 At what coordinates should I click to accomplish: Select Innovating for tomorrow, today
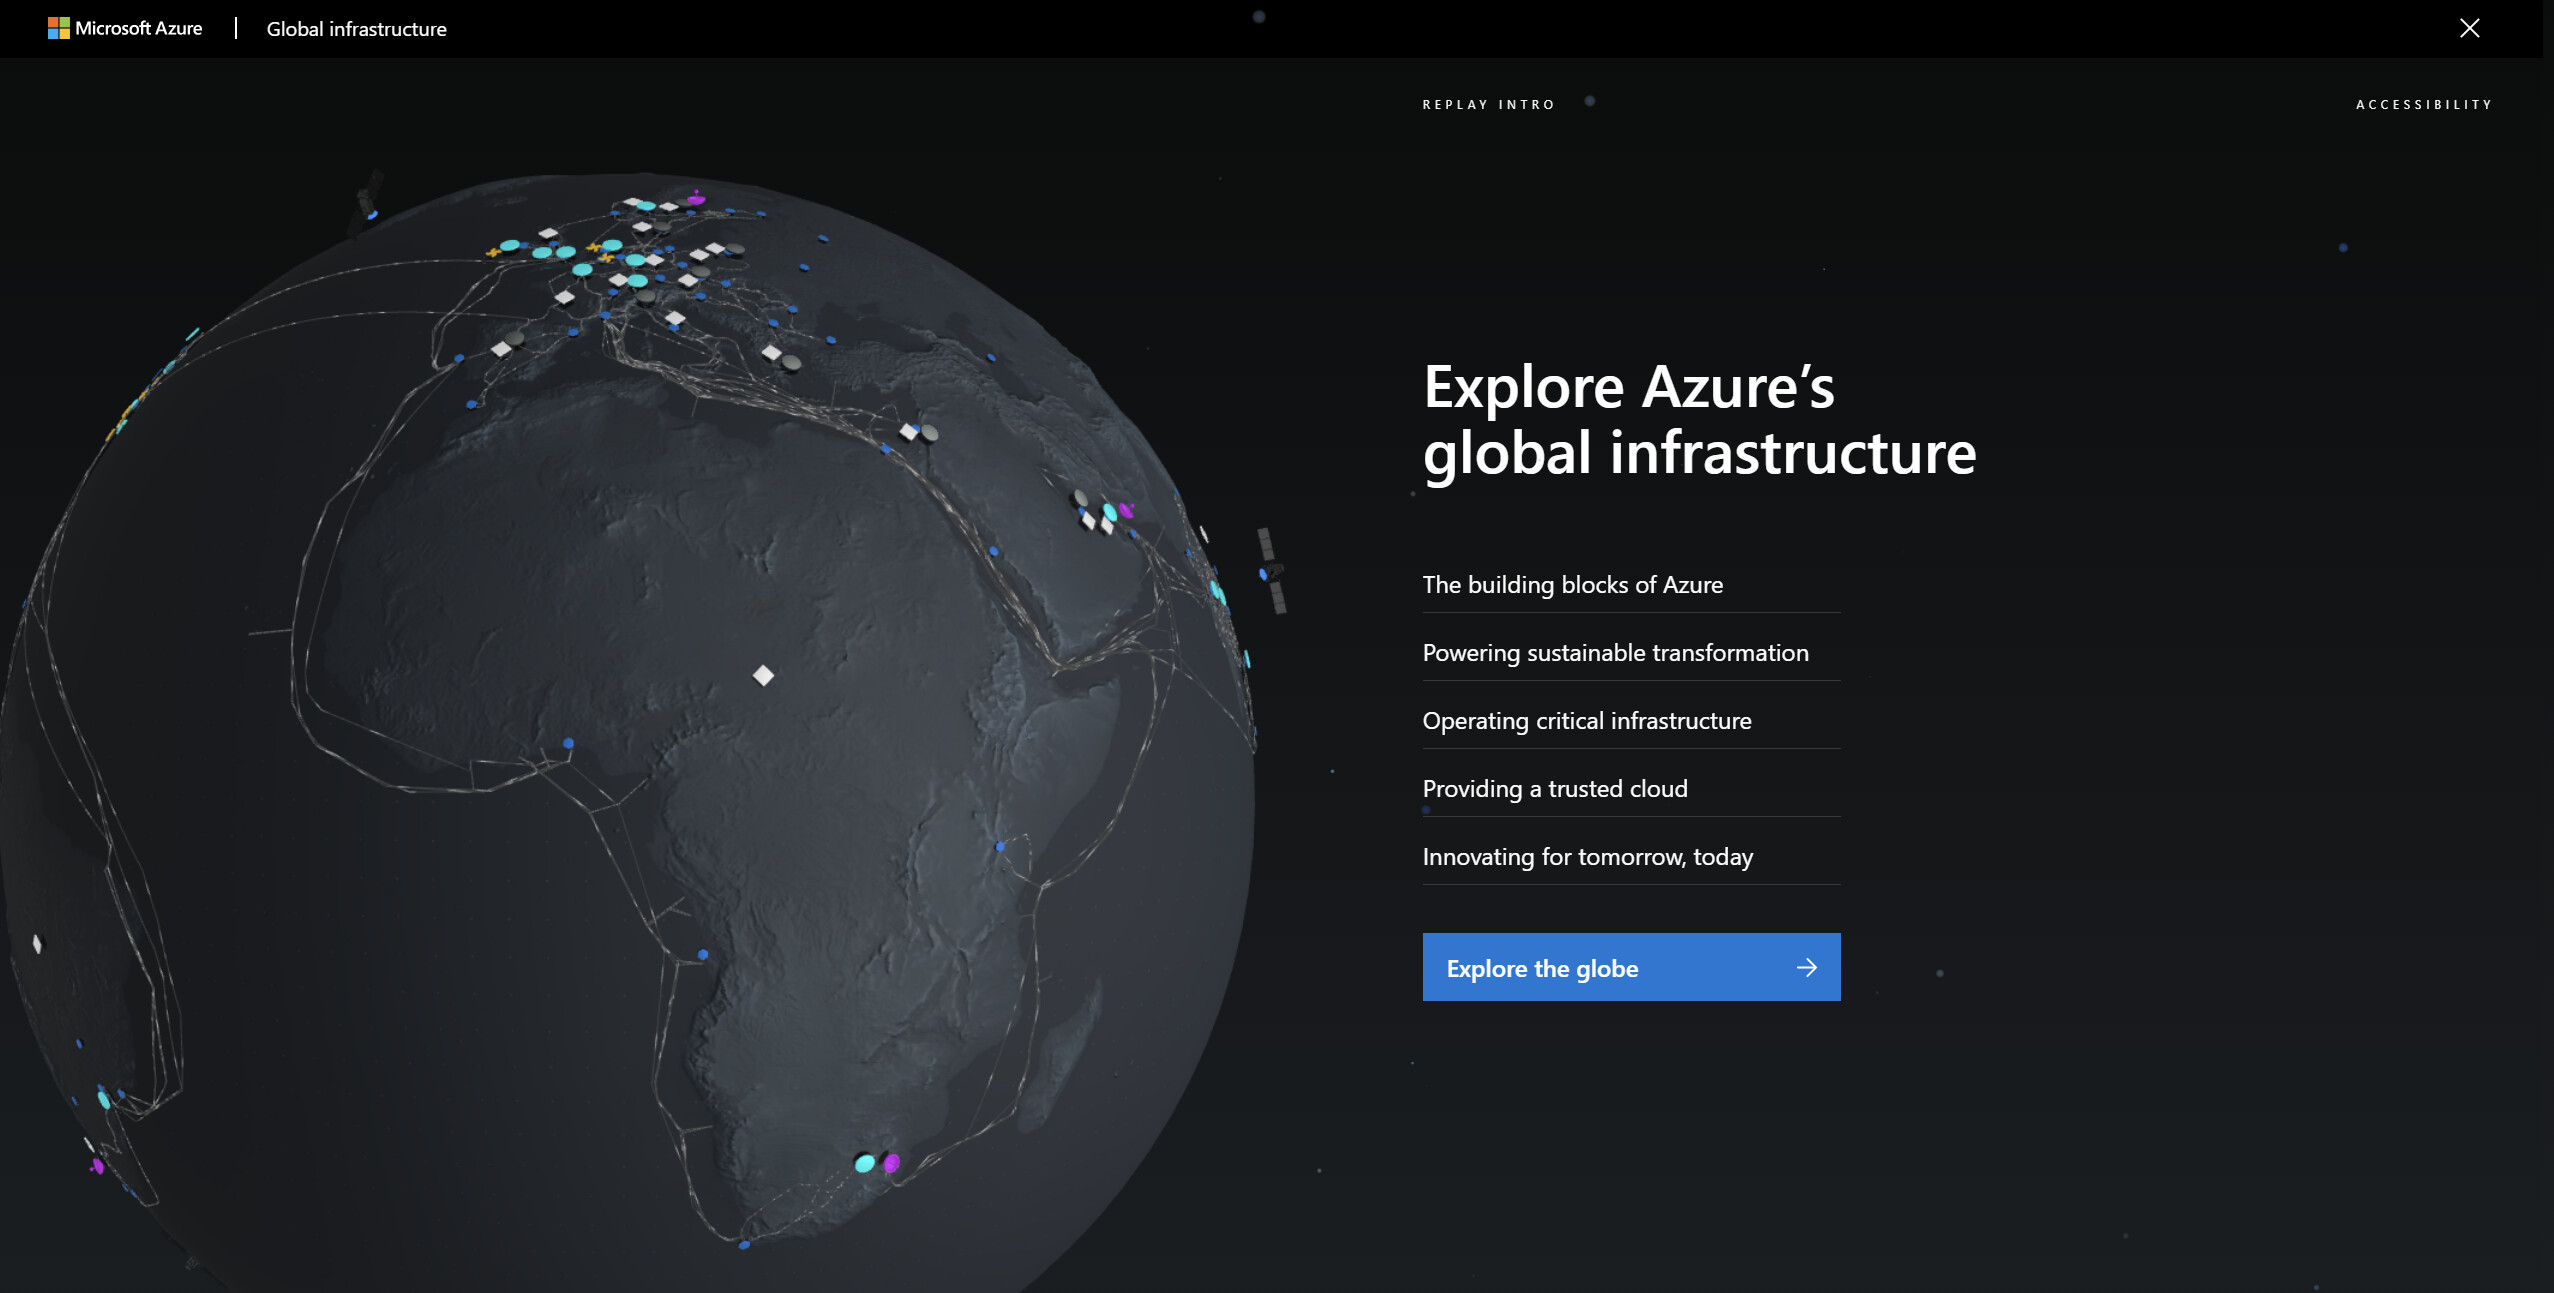(1587, 857)
